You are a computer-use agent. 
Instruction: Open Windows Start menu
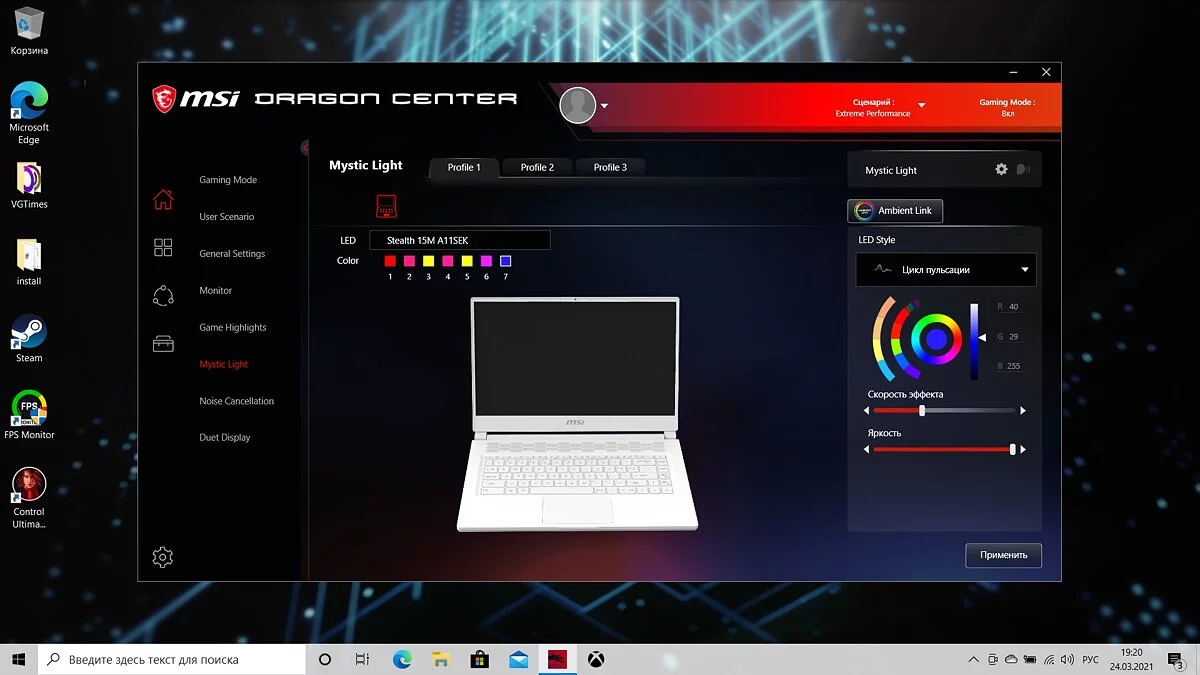tap(19, 659)
